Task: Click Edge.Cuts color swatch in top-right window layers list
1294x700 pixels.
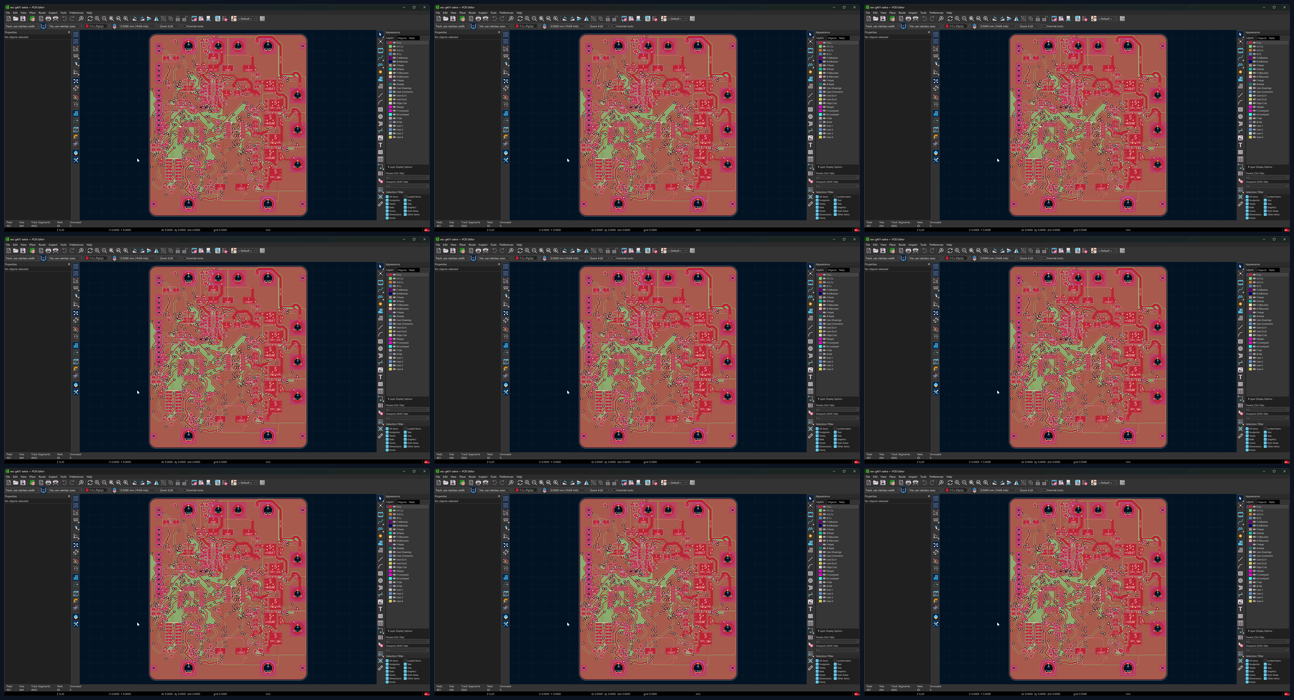Action: point(1250,103)
